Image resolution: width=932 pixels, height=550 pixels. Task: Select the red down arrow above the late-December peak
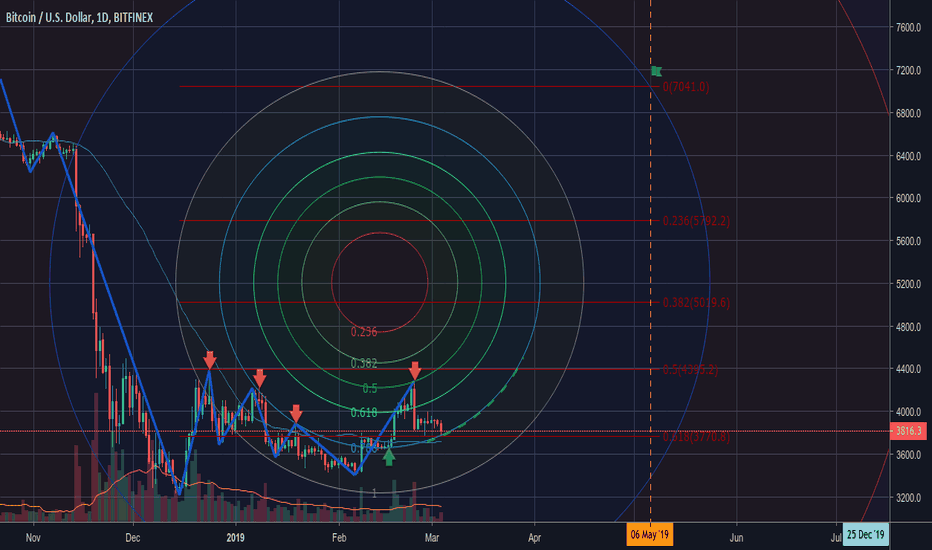pyautogui.click(x=209, y=360)
